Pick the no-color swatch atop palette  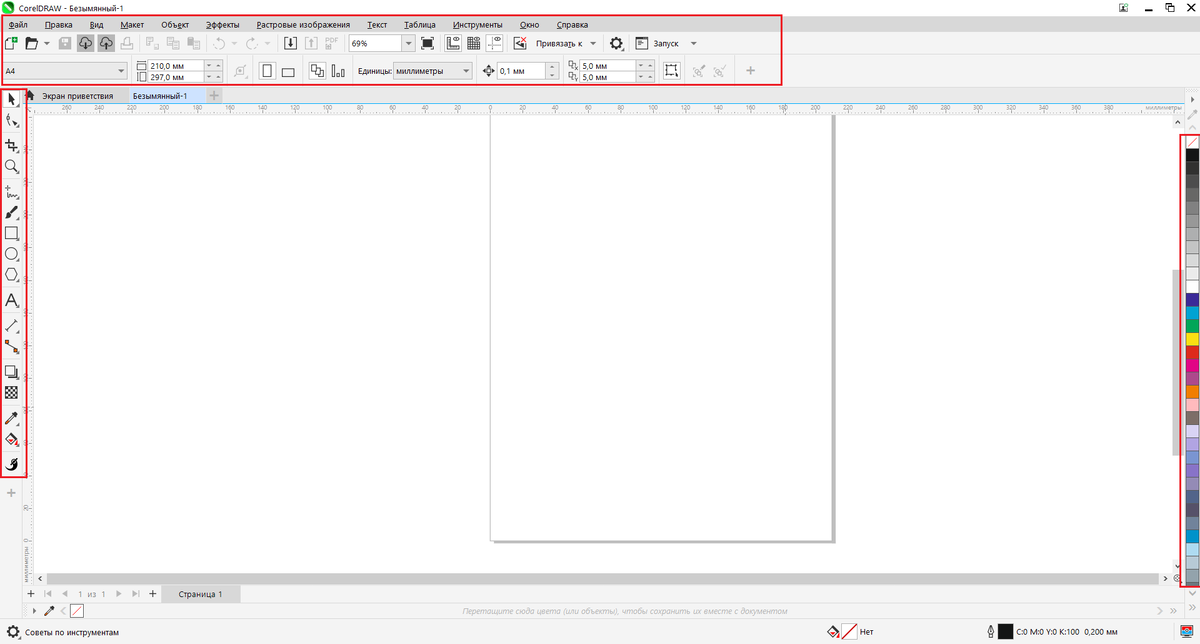coord(1192,142)
